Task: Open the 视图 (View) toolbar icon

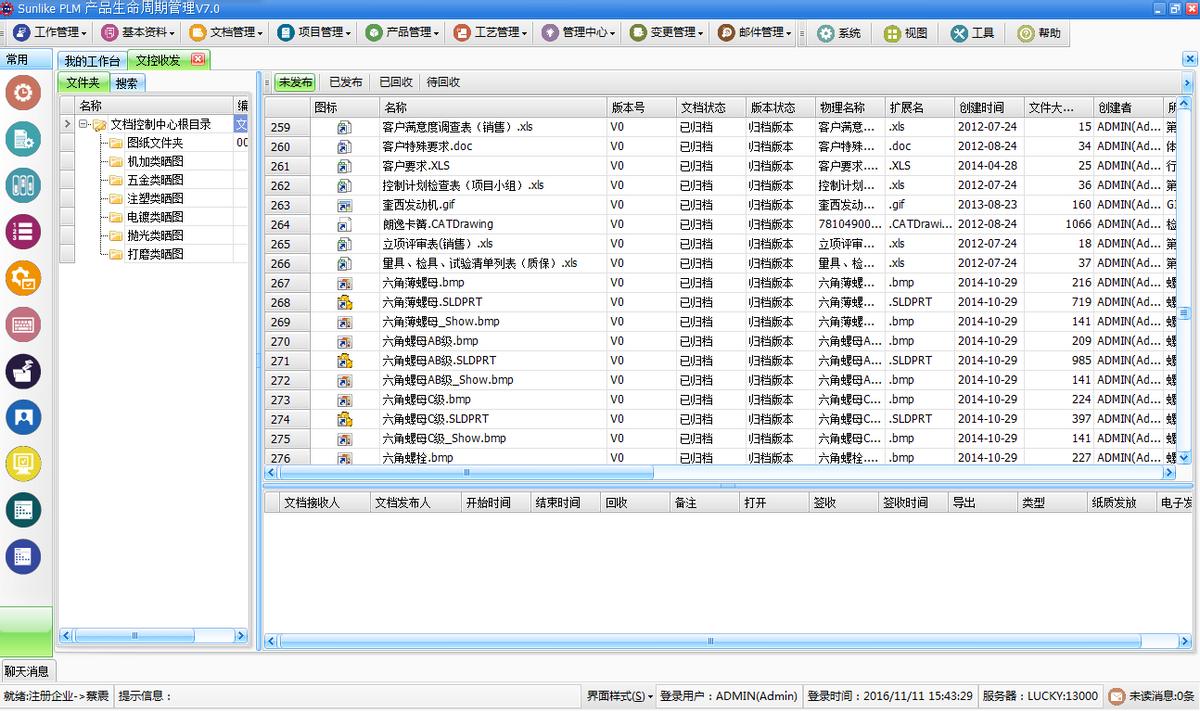Action: coord(903,33)
